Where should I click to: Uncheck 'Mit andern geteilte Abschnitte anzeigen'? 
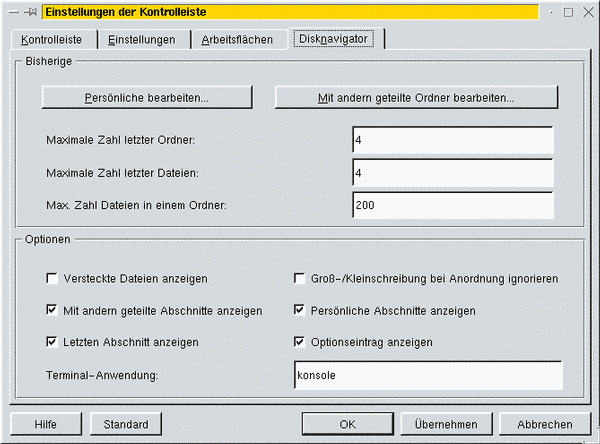53,310
